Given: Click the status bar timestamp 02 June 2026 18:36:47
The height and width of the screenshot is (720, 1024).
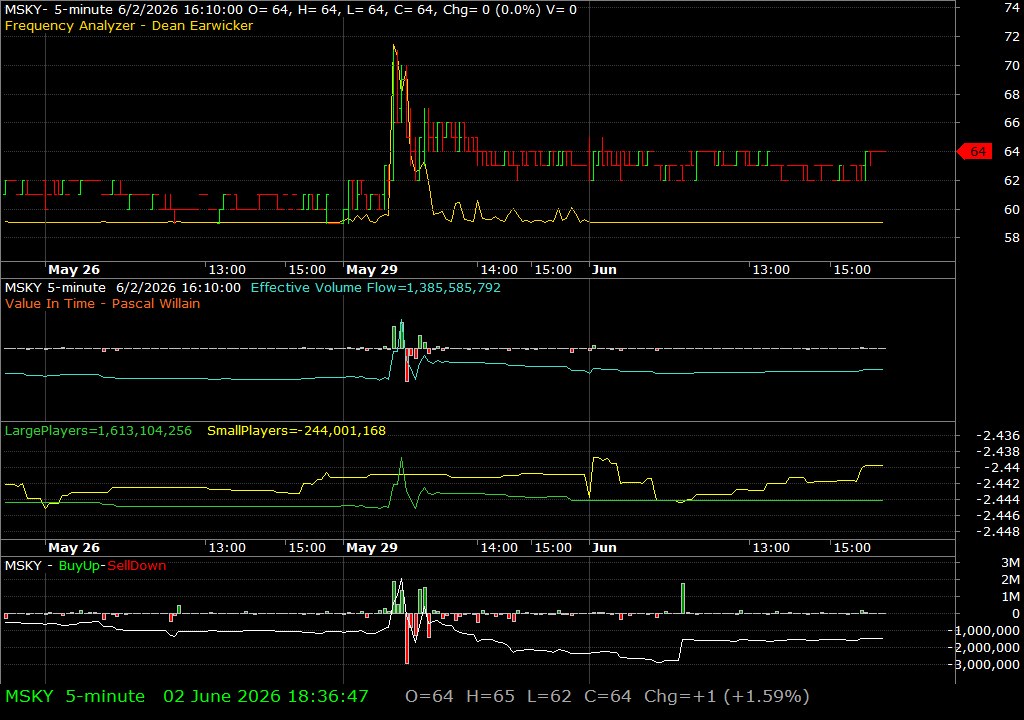Looking at the screenshot, I should (266, 696).
